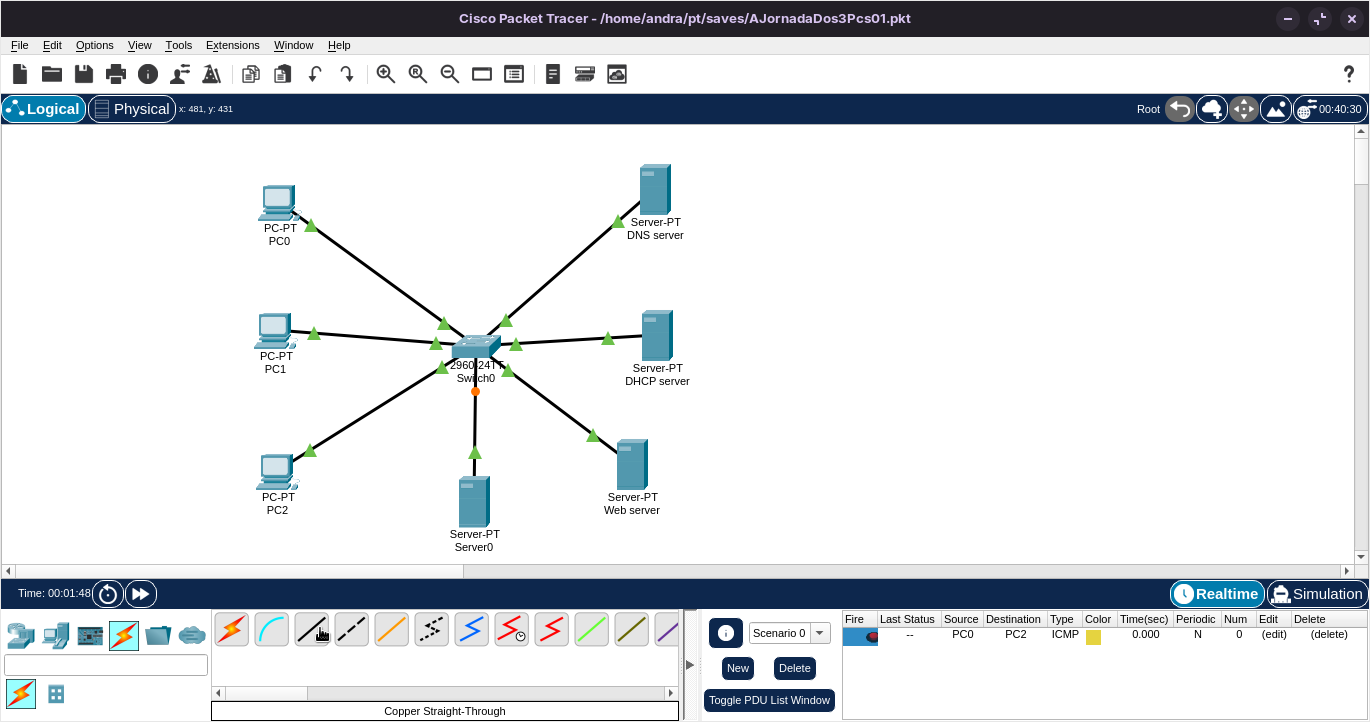Select the Connections lightning category
Image resolution: width=1370 pixels, height=722 pixels.
[124, 635]
